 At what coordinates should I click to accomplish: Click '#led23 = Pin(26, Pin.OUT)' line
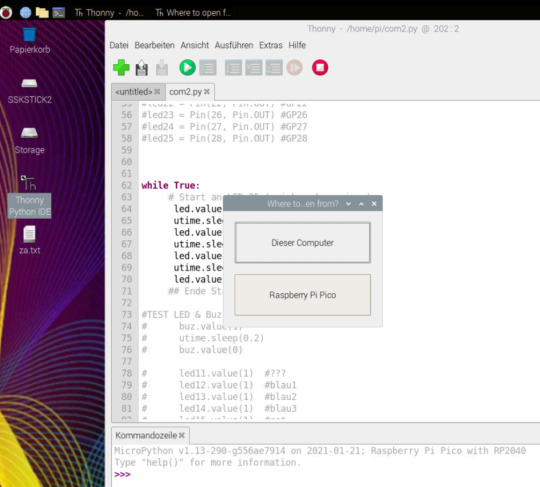click(x=208, y=115)
